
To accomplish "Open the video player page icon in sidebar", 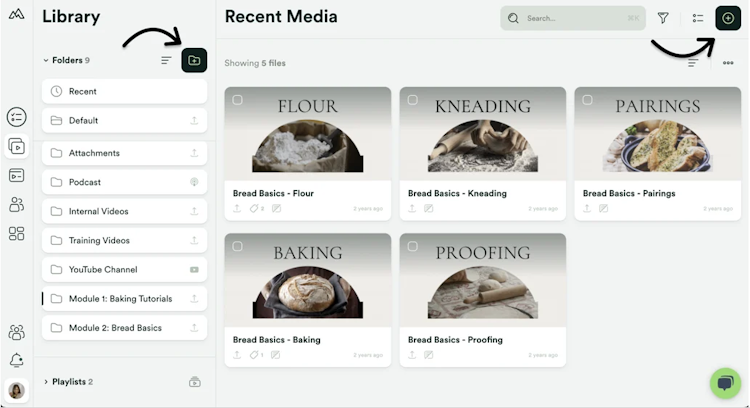I will click(16, 176).
